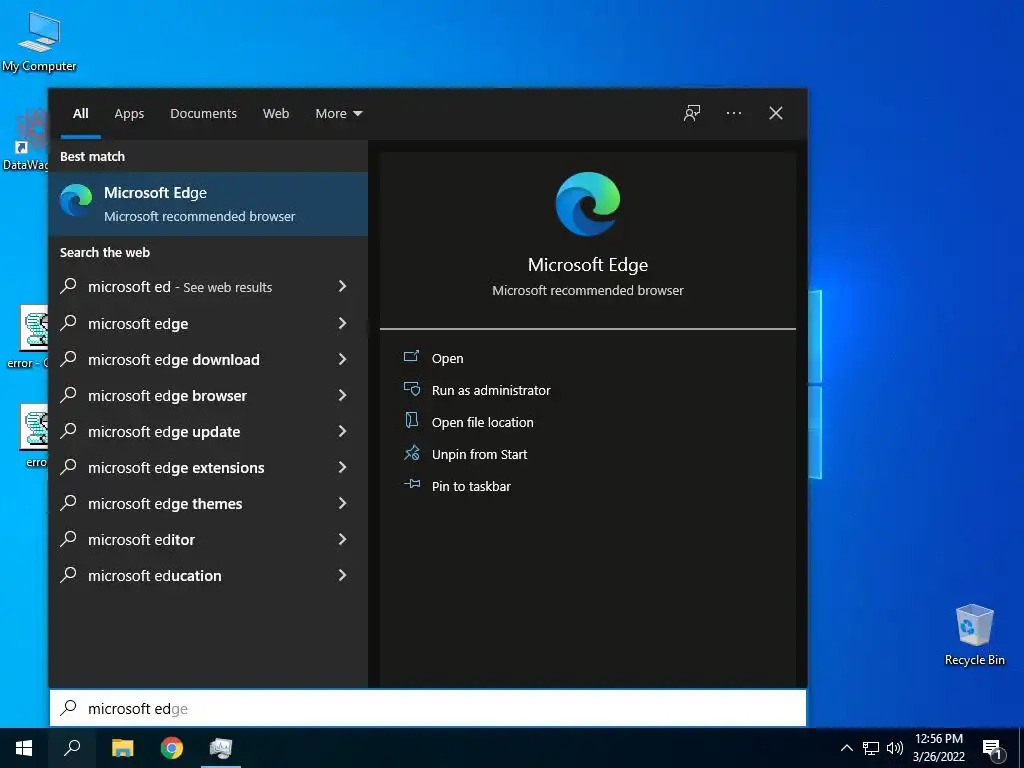Expand arrow for 'microsoft ed - See web results'

pos(342,286)
